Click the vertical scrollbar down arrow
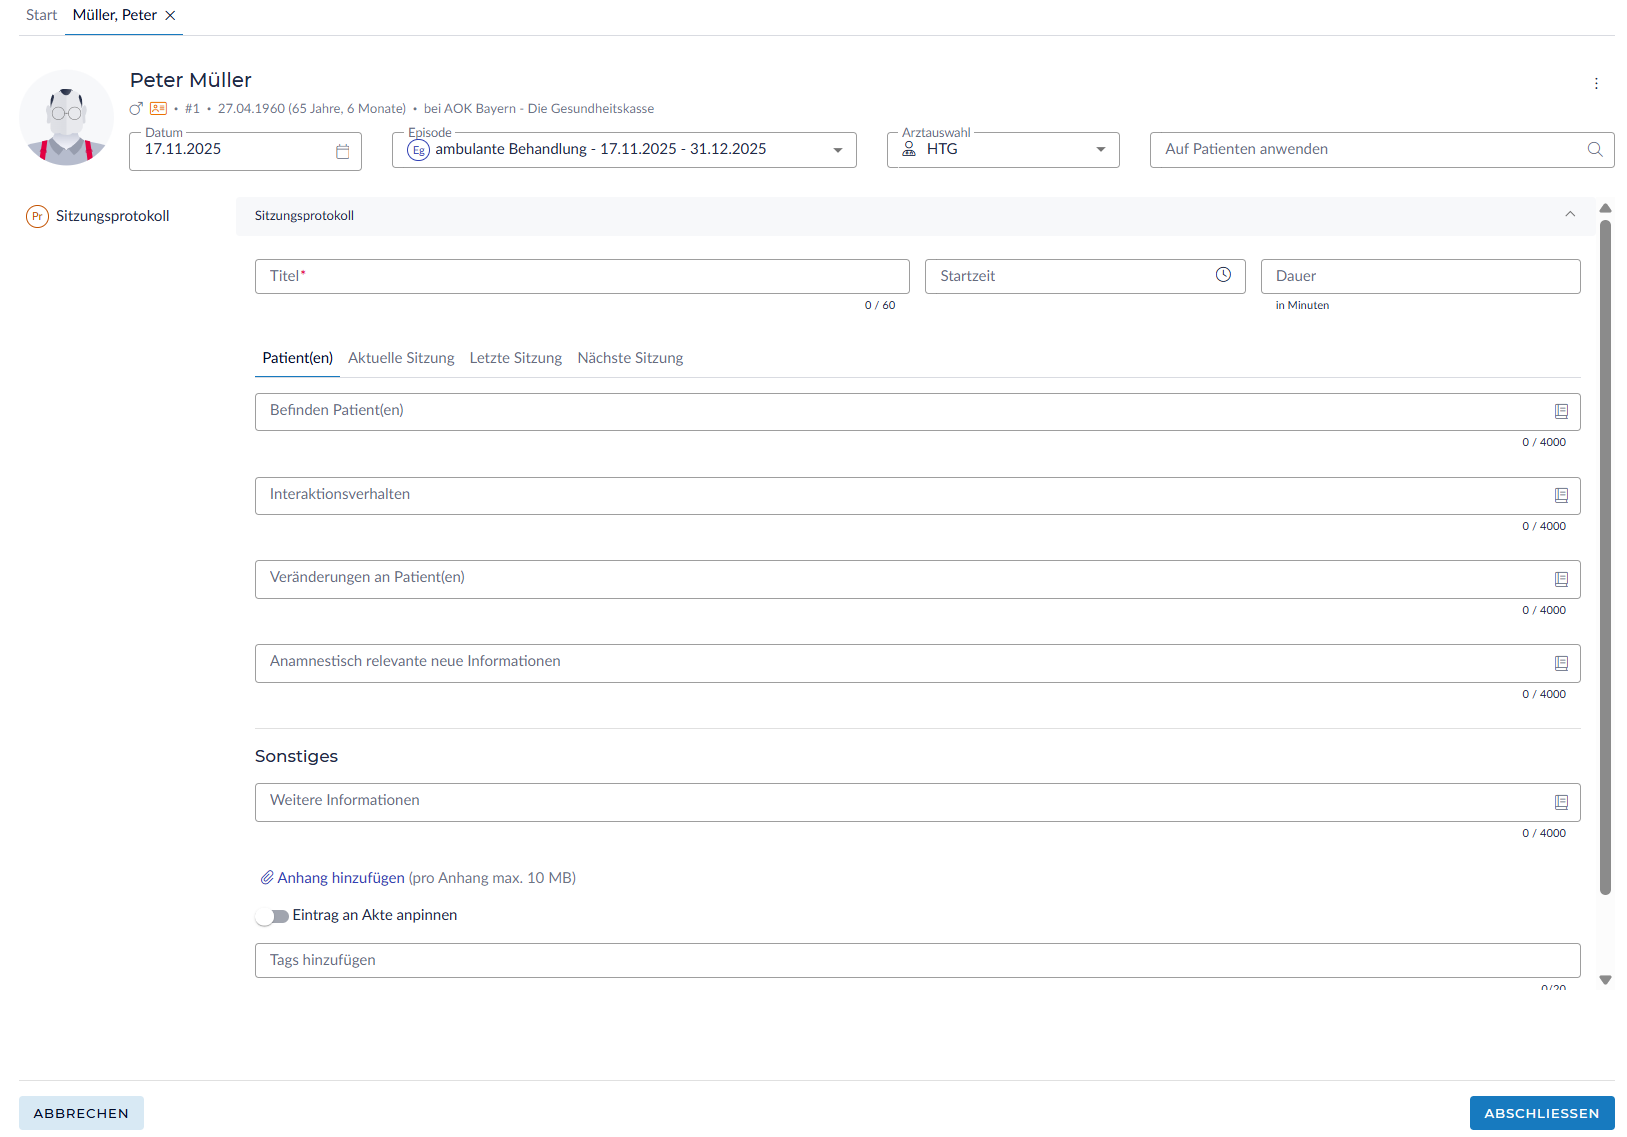This screenshot has width=1627, height=1137. tap(1605, 980)
